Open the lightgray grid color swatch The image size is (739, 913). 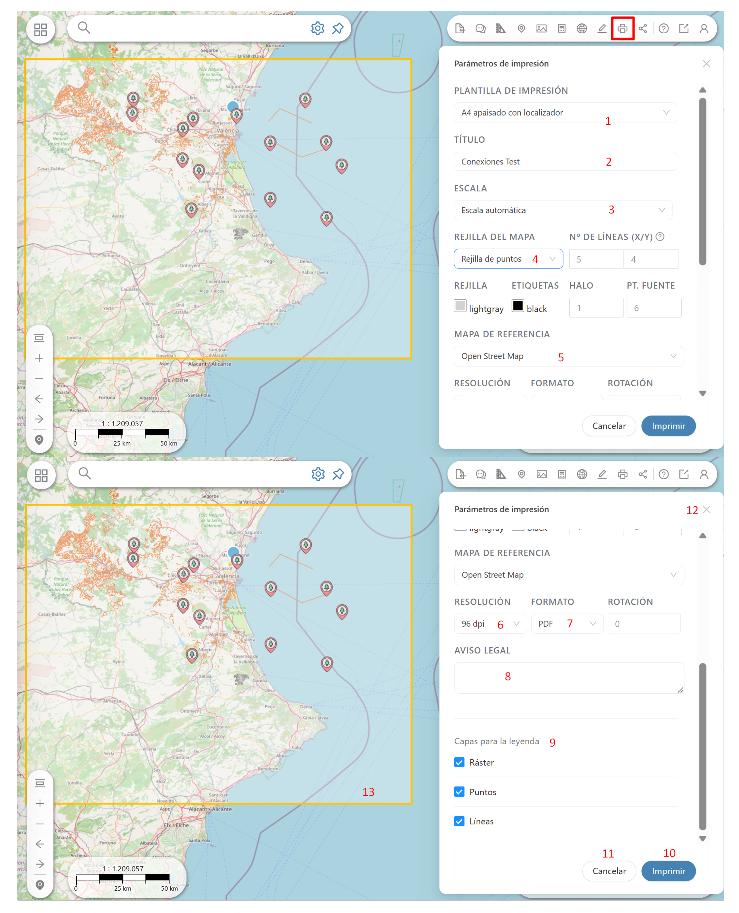click(460, 306)
